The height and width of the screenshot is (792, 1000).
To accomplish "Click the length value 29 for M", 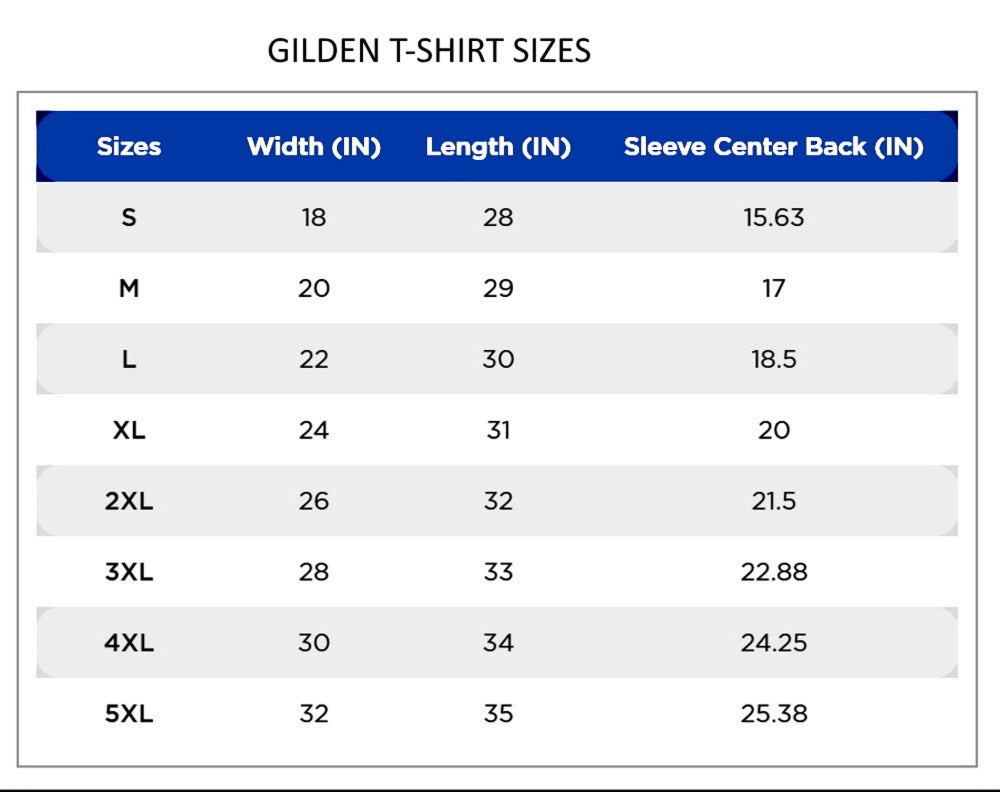I will [498, 288].
